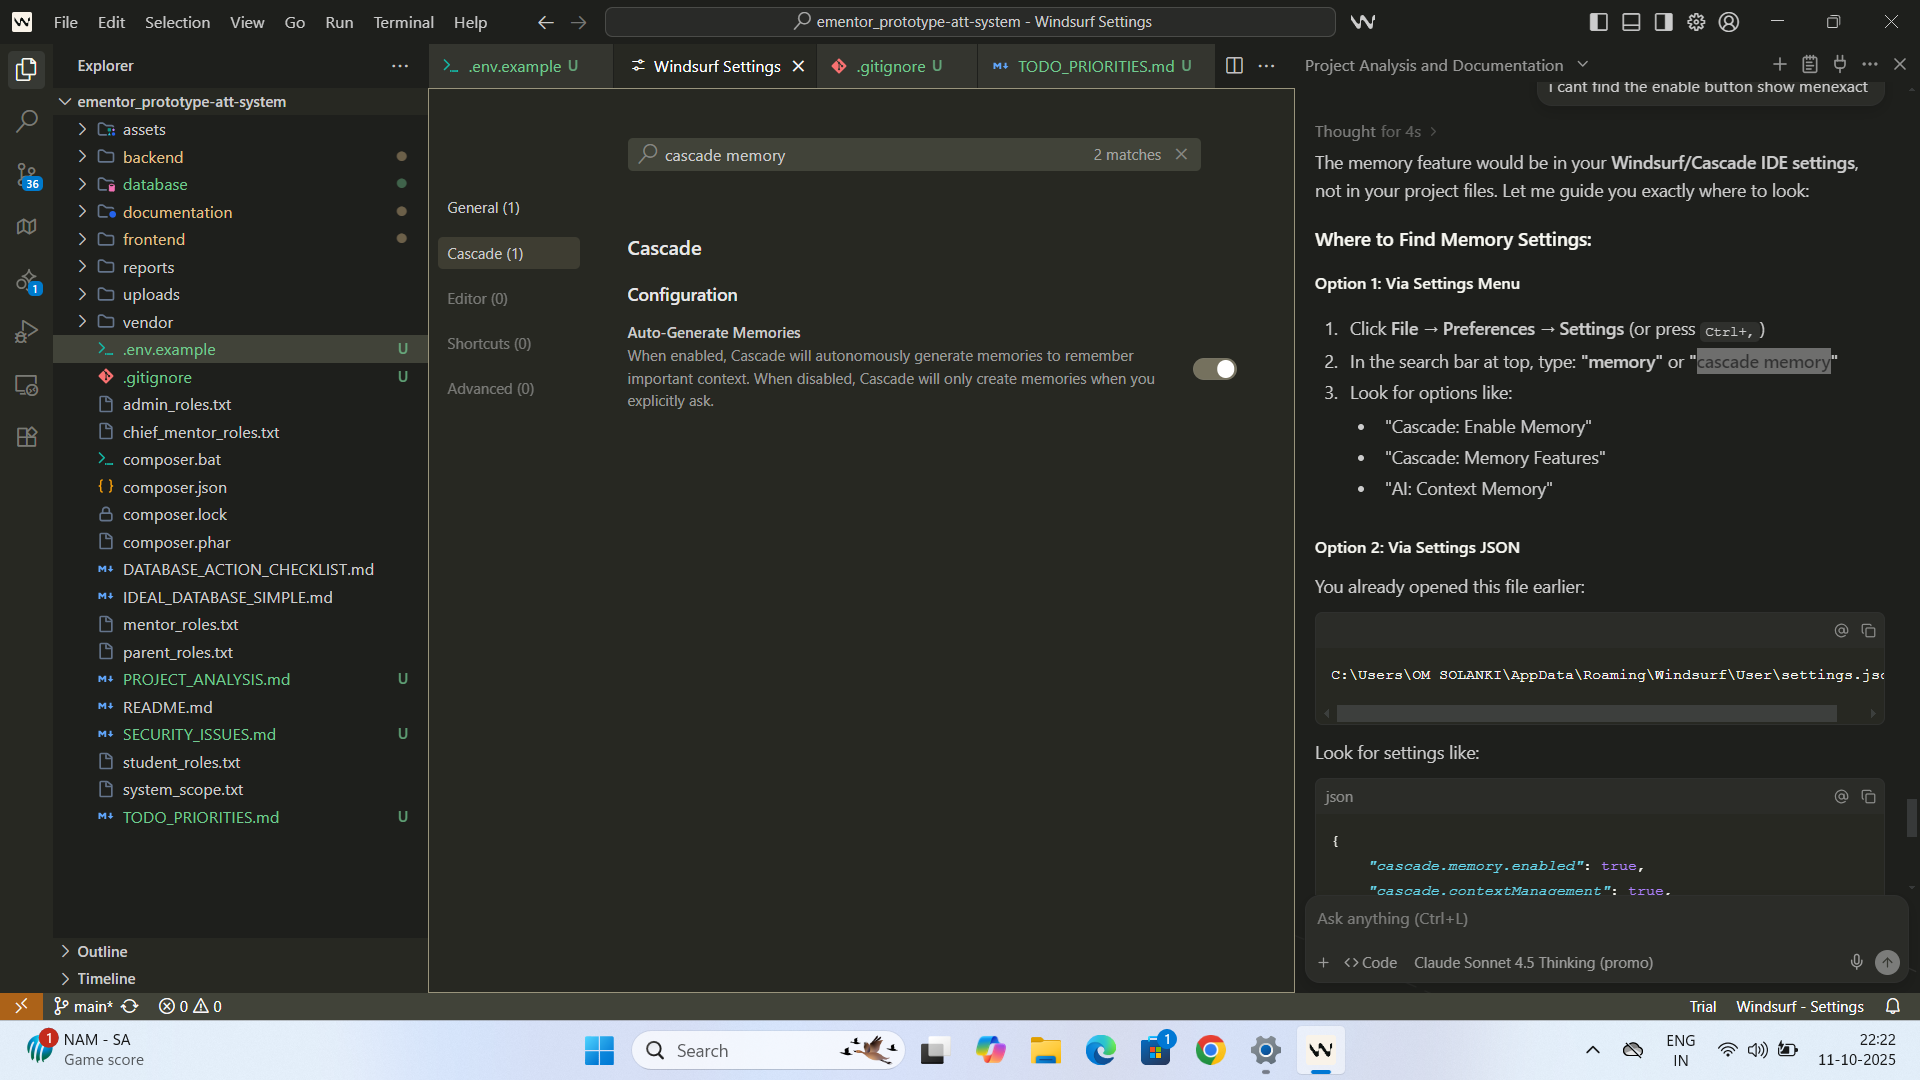Select Cascade (1) settings category
Viewport: 1920px width, 1080px height.
(508, 253)
